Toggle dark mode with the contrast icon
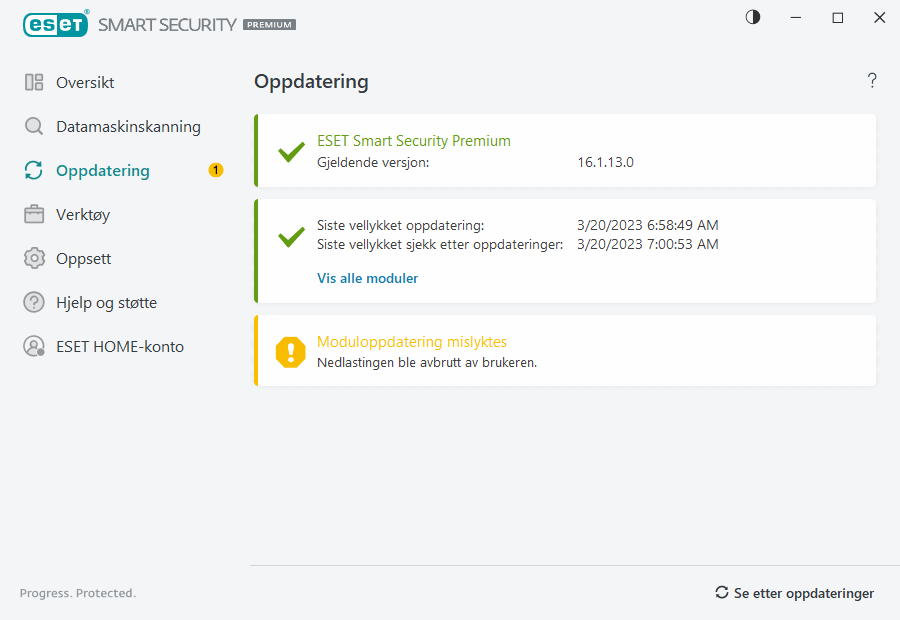The width and height of the screenshot is (900, 620). coord(752,17)
